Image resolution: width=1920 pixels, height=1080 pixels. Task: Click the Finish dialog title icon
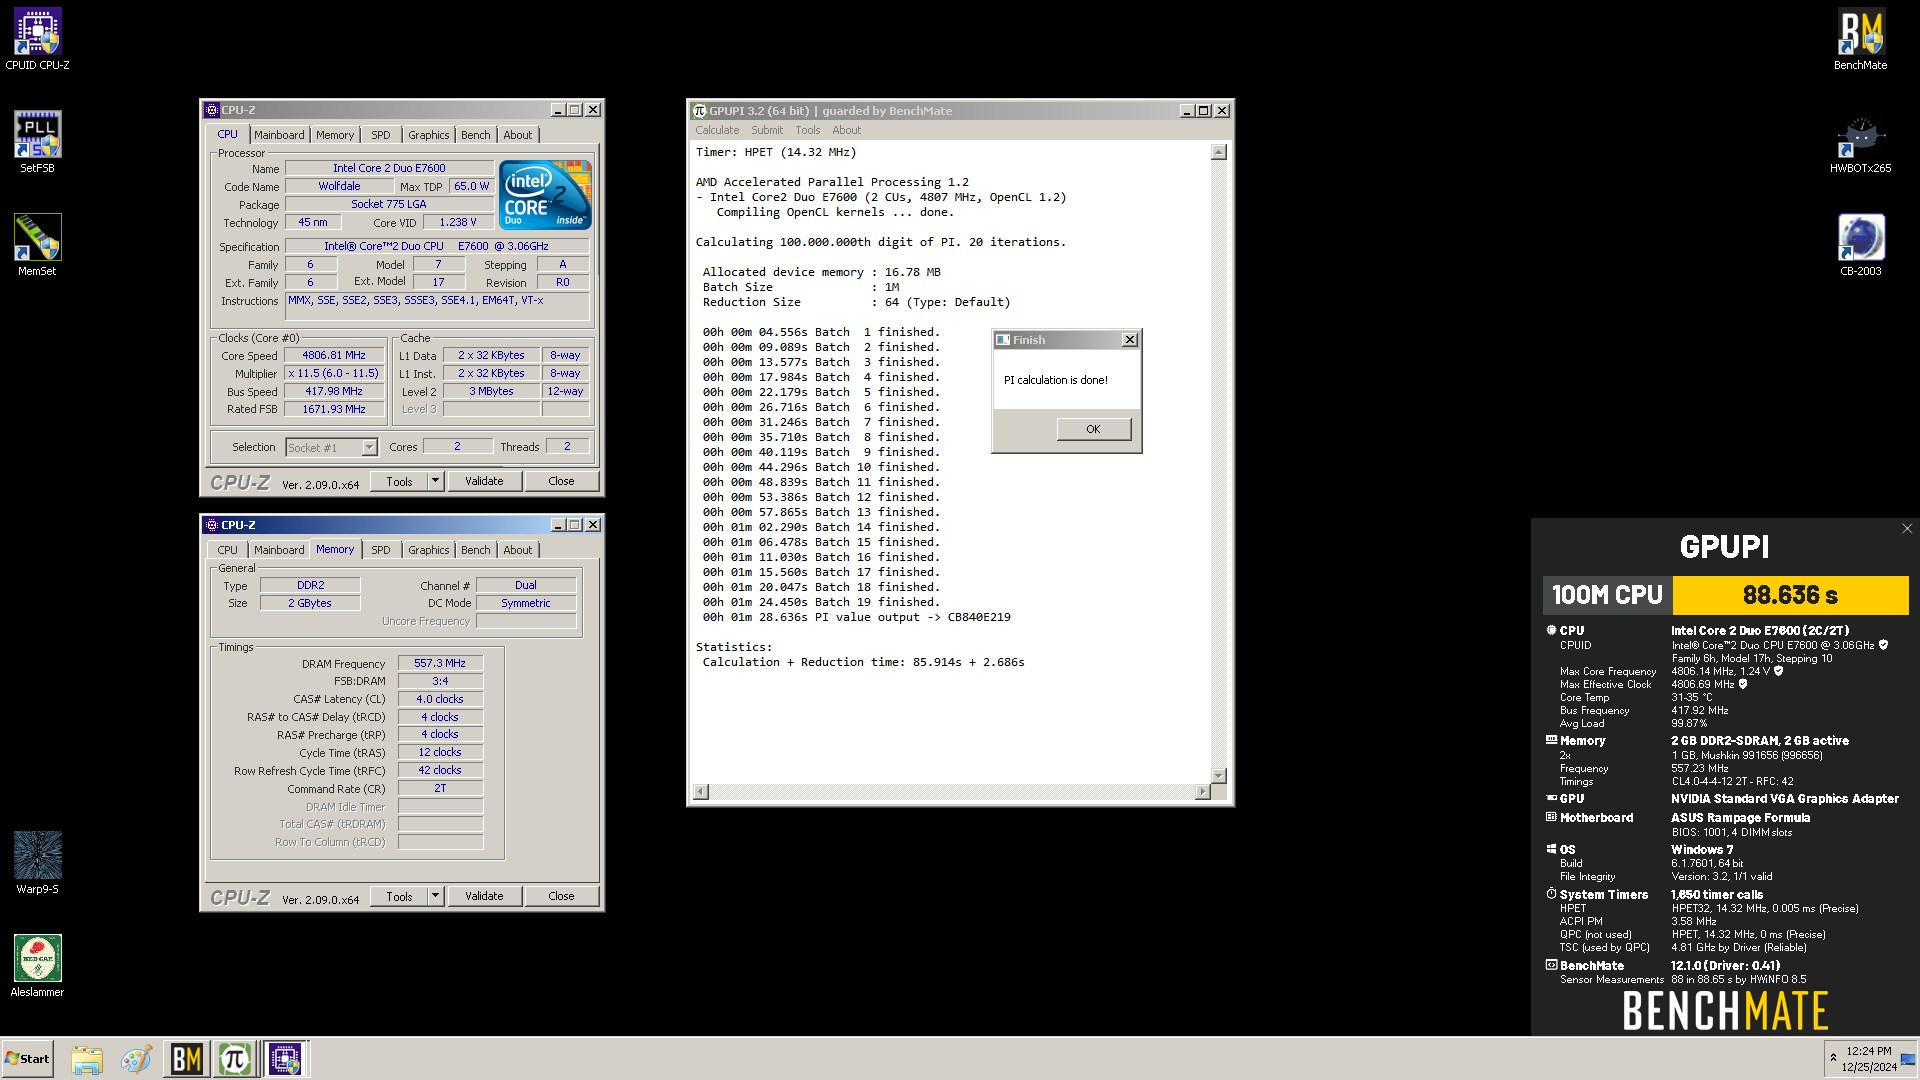point(1003,340)
